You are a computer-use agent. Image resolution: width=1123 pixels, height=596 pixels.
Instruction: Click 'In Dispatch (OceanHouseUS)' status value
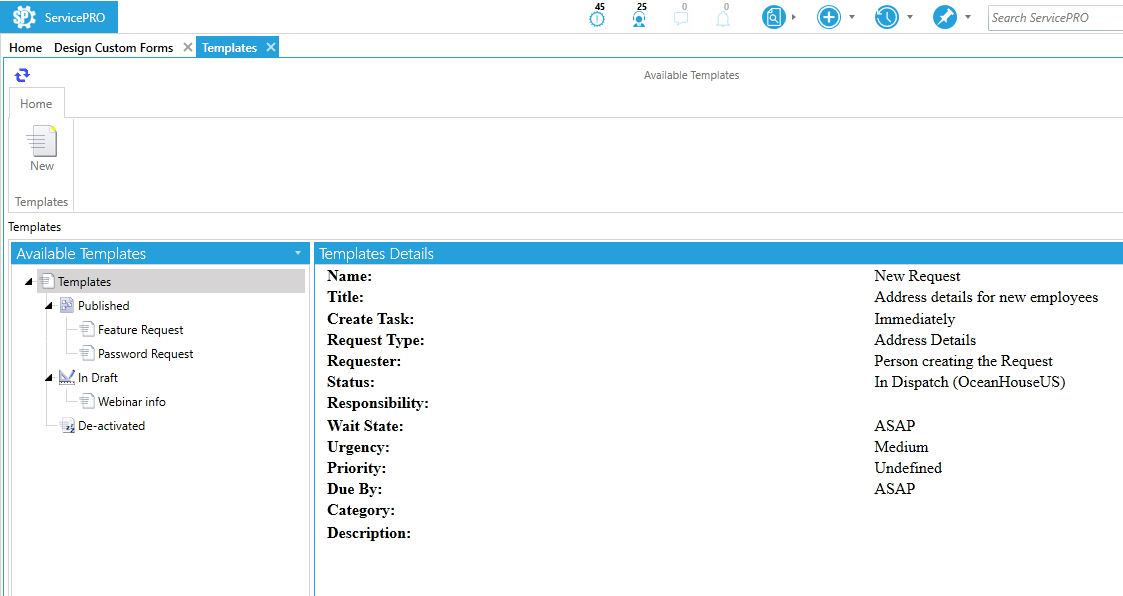coord(969,382)
